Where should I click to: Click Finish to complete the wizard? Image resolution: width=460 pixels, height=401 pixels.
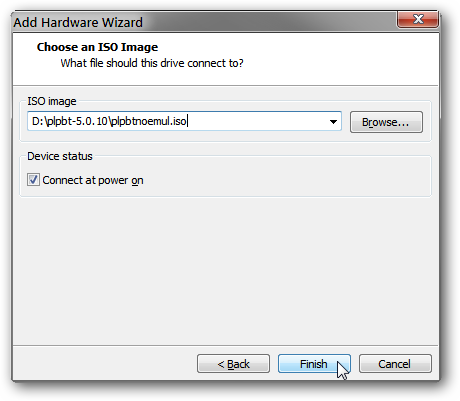314,364
